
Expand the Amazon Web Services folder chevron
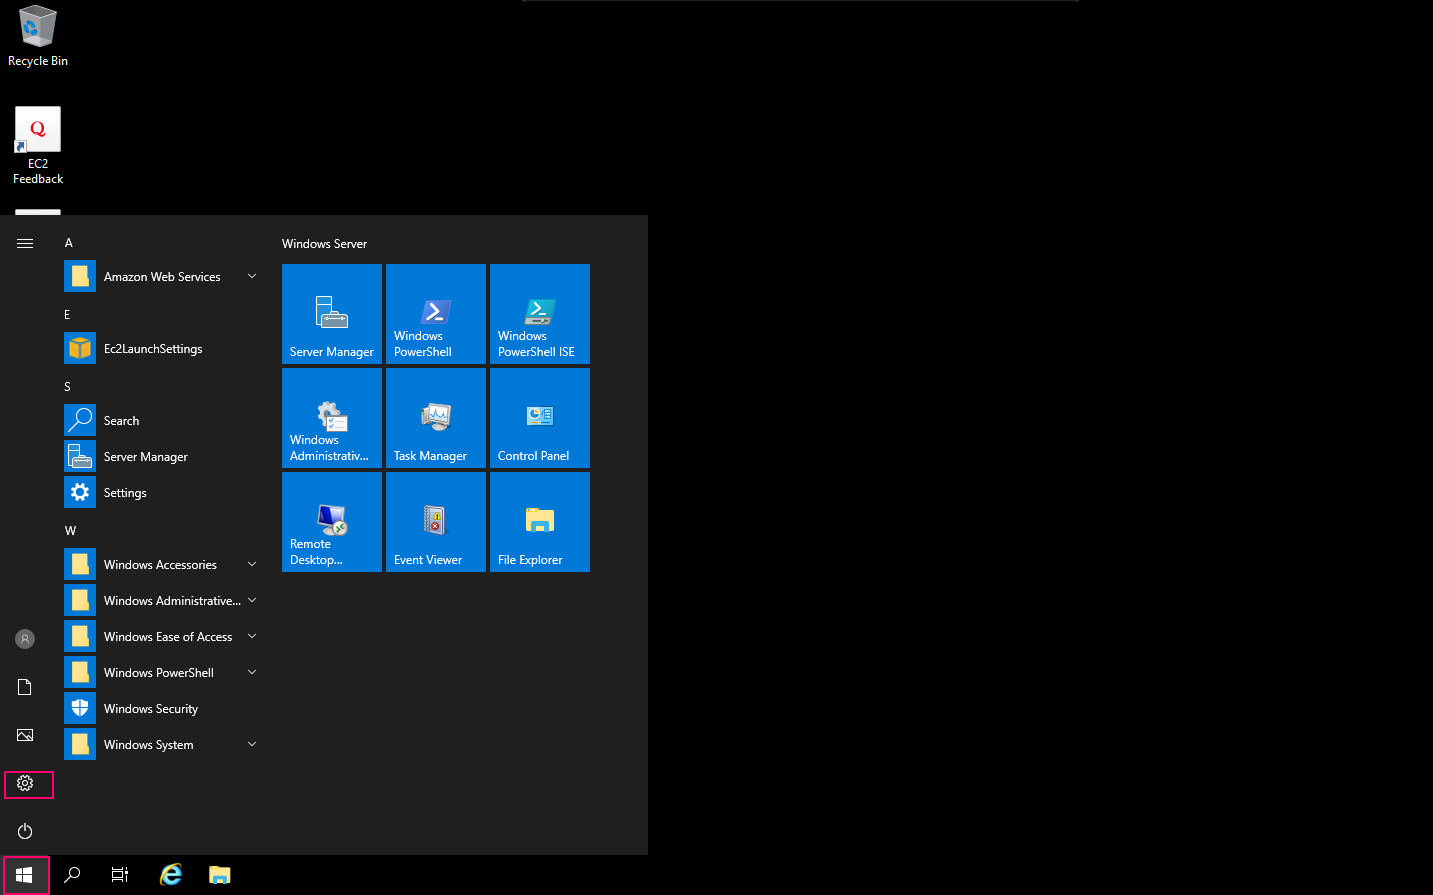pos(252,277)
